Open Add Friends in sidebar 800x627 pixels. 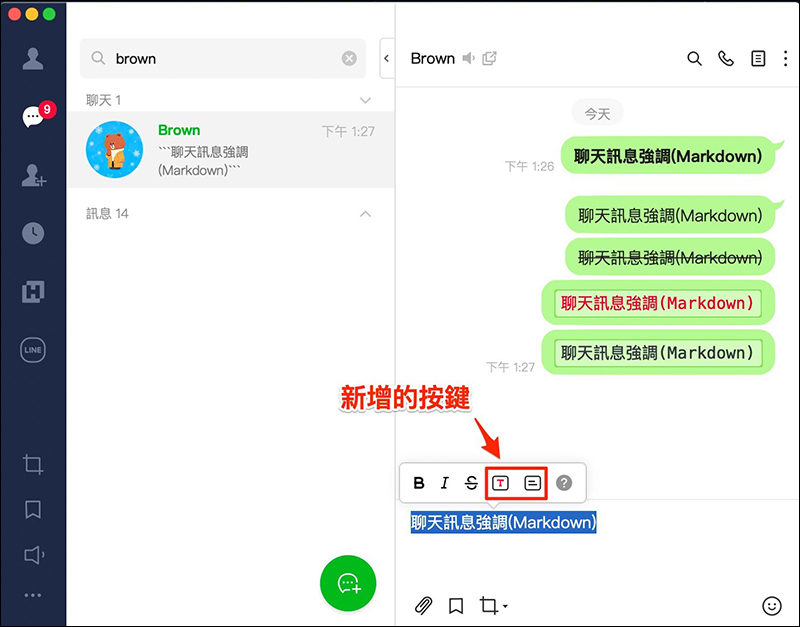coord(33,176)
